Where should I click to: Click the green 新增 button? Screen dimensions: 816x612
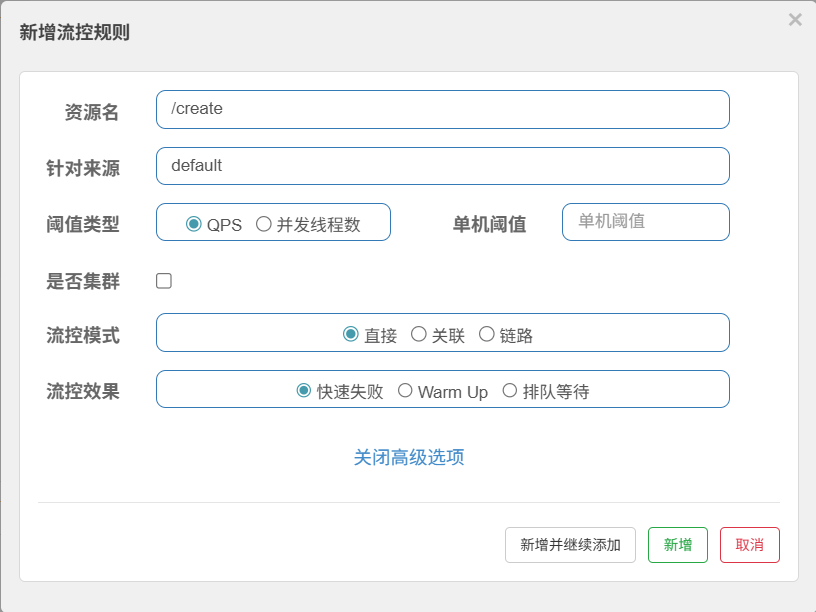pyautogui.click(x=677, y=545)
